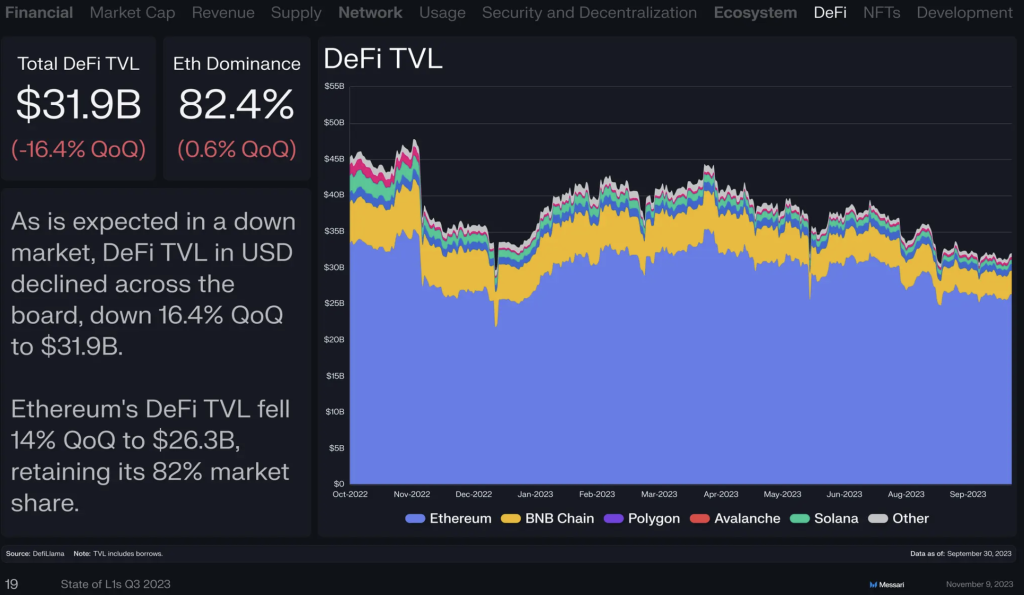Go to the Network section tab
The width and height of the screenshot is (1024, 595).
pyautogui.click(x=370, y=12)
